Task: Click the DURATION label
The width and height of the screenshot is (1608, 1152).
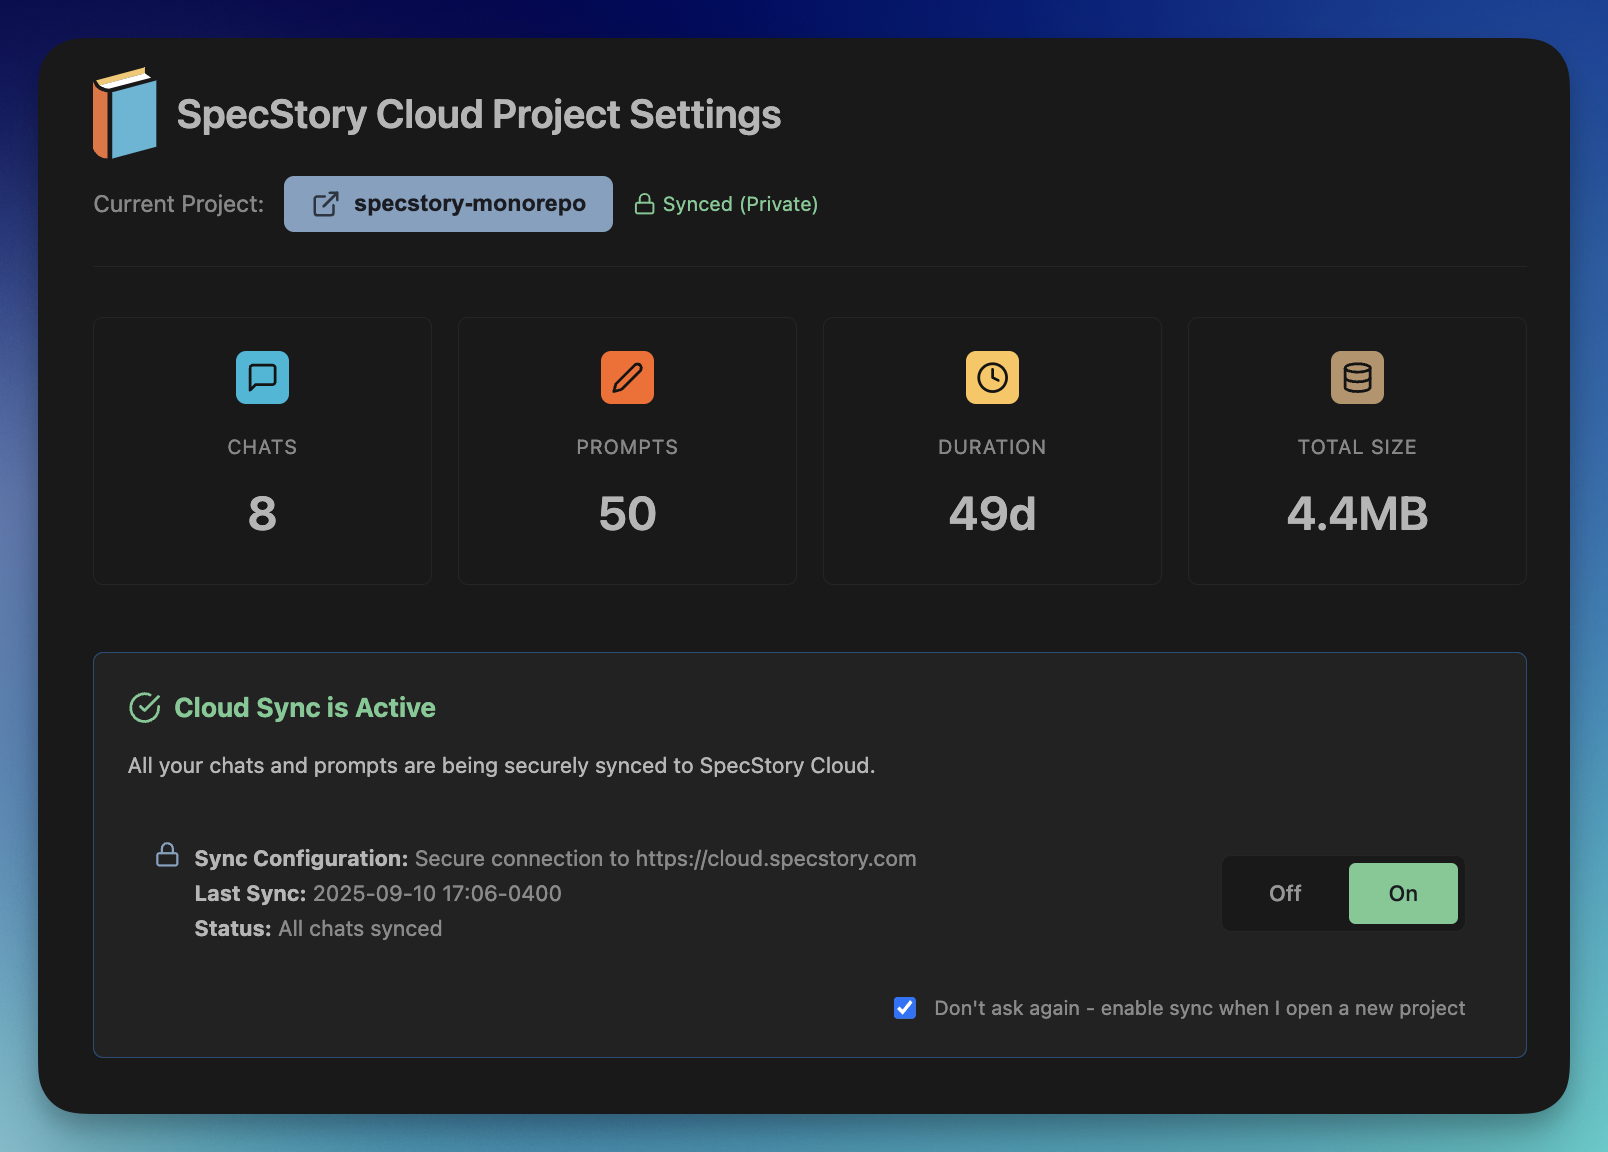Action: pos(992,447)
